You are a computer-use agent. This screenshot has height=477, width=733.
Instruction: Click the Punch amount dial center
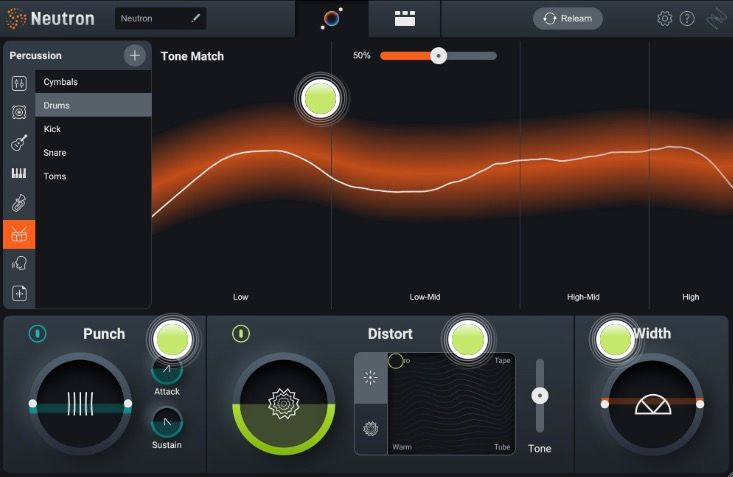(x=80, y=404)
